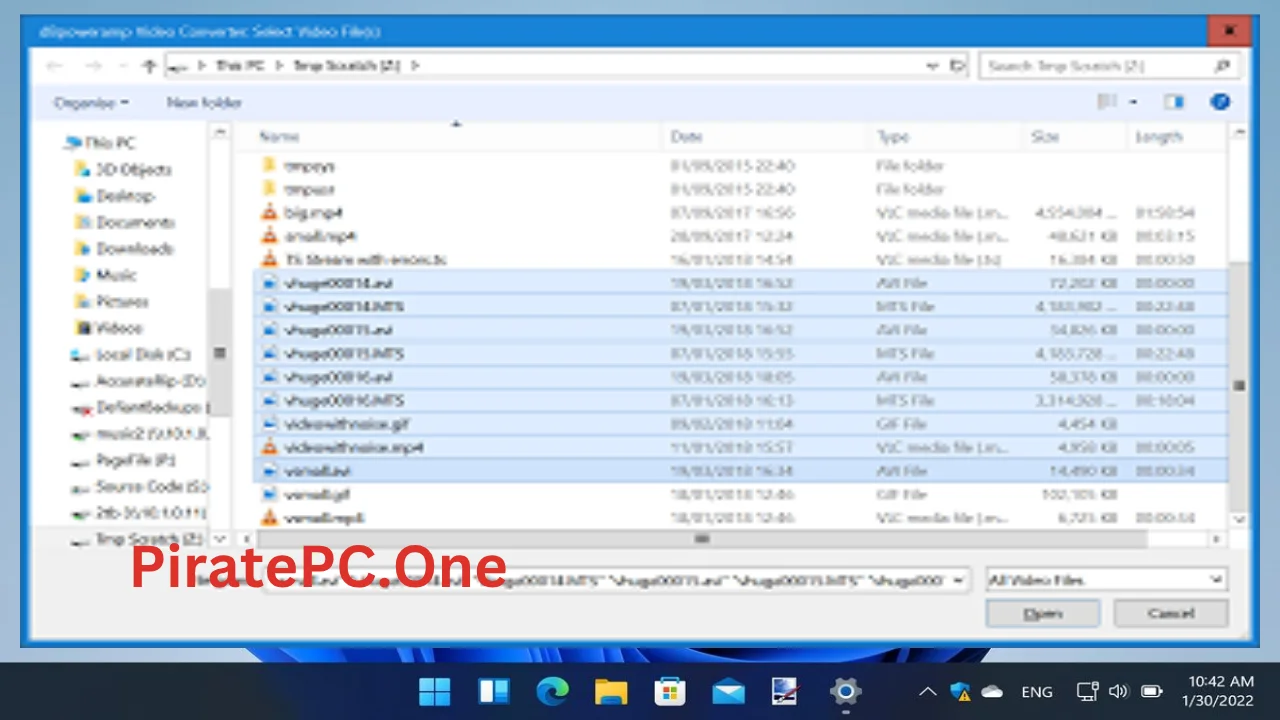1280x720 pixels.
Task: Show hidden system tray icons chevron
Action: point(927,691)
